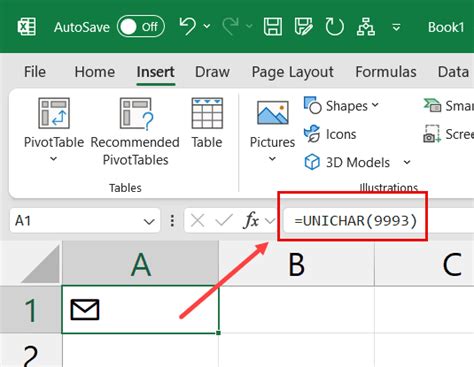Open the Redo history dropdown arrow

point(249,26)
